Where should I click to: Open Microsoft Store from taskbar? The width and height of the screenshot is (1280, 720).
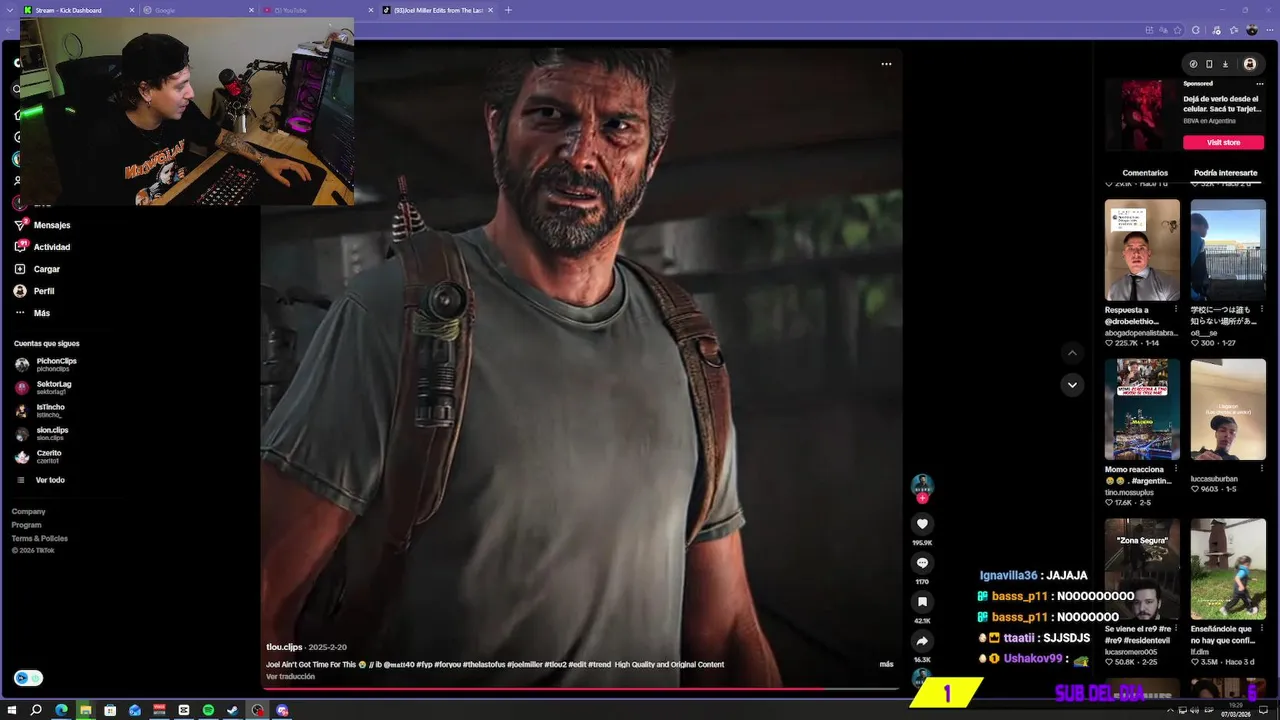coord(110,710)
